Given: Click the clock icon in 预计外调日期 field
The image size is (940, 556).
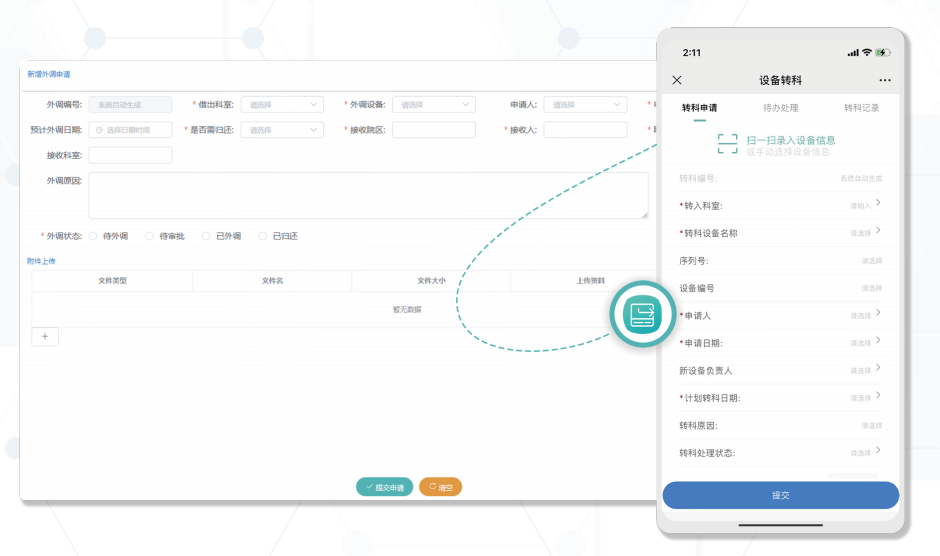Looking at the screenshot, I should (99, 130).
